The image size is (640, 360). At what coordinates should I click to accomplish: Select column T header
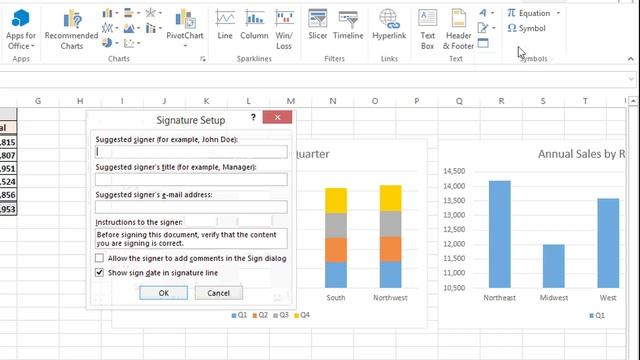[585, 101]
